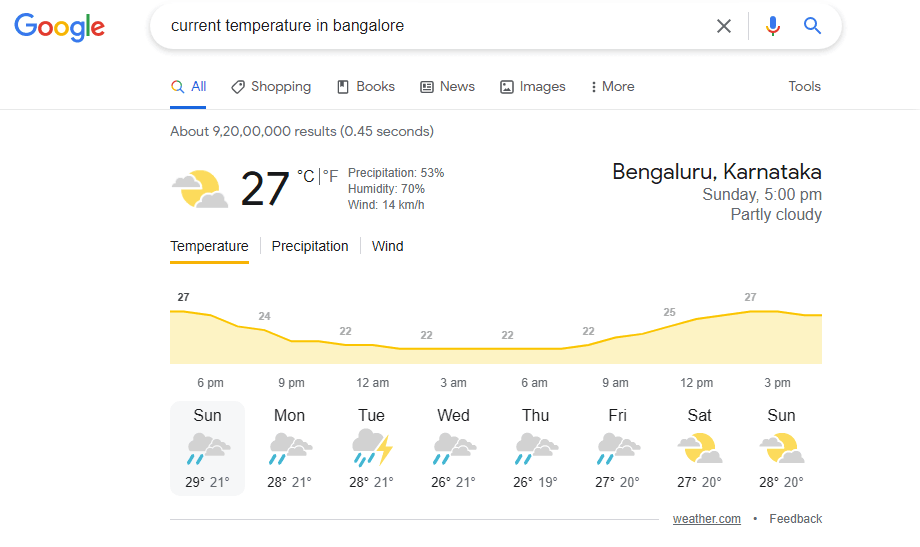Start voice search with the microphone icon
Screen dimensions: 920x547
click(x=773, y=26)
